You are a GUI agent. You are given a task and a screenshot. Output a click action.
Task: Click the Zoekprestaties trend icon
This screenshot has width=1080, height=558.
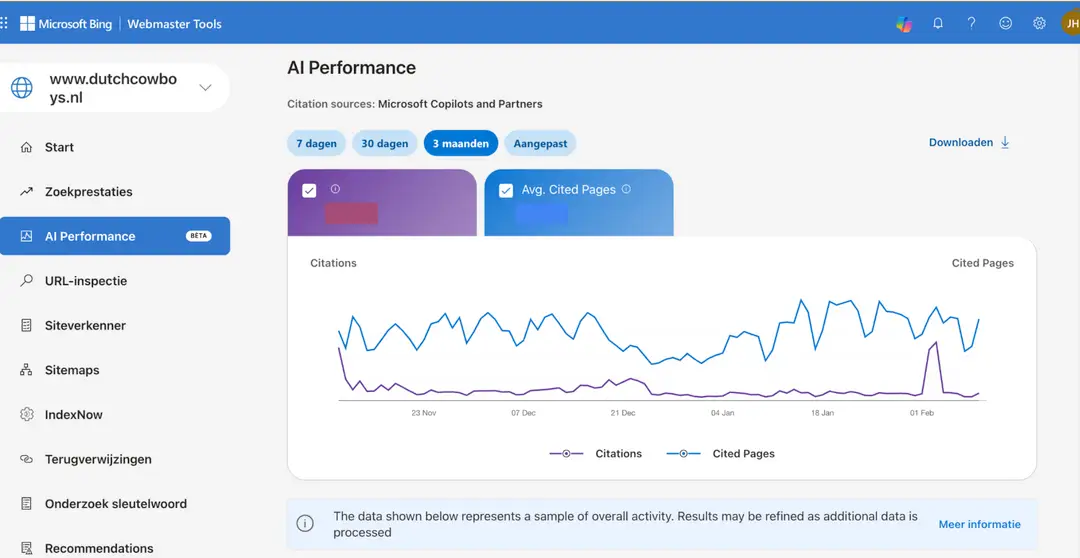point(26,192)
